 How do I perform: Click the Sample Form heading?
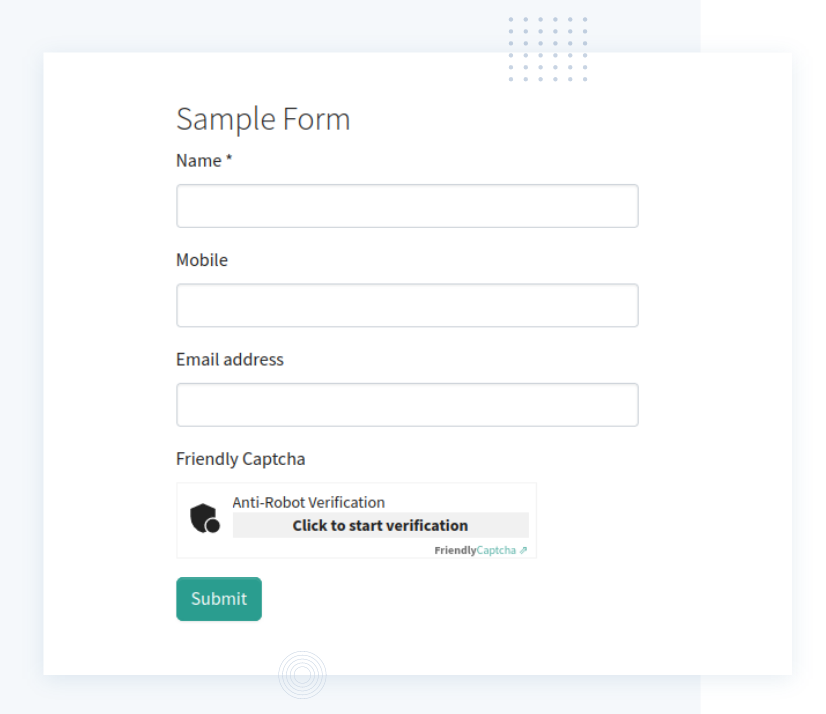coord(263,118)
